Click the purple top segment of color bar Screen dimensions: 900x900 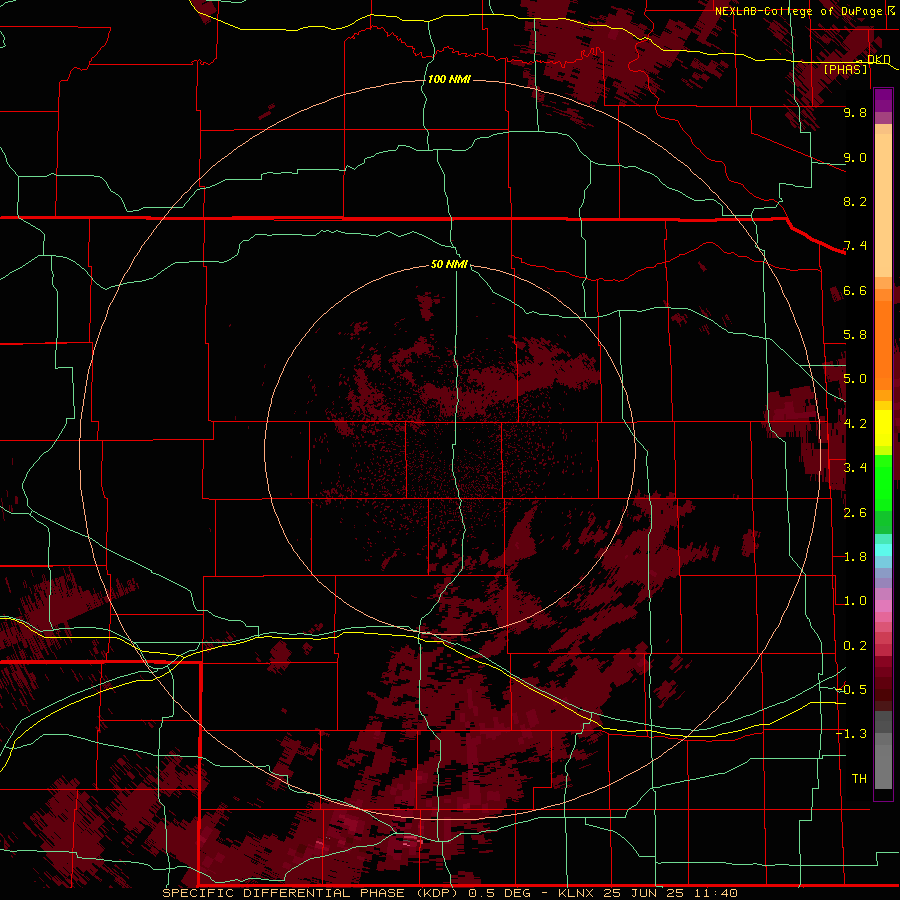tap(883, 100)
